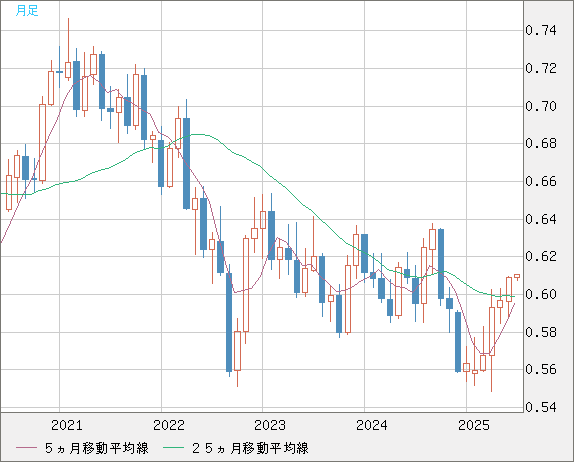This screenshot has width=574, height=462.
Task: Click the 0.60 price axis label
Action: tap(541, 294)
